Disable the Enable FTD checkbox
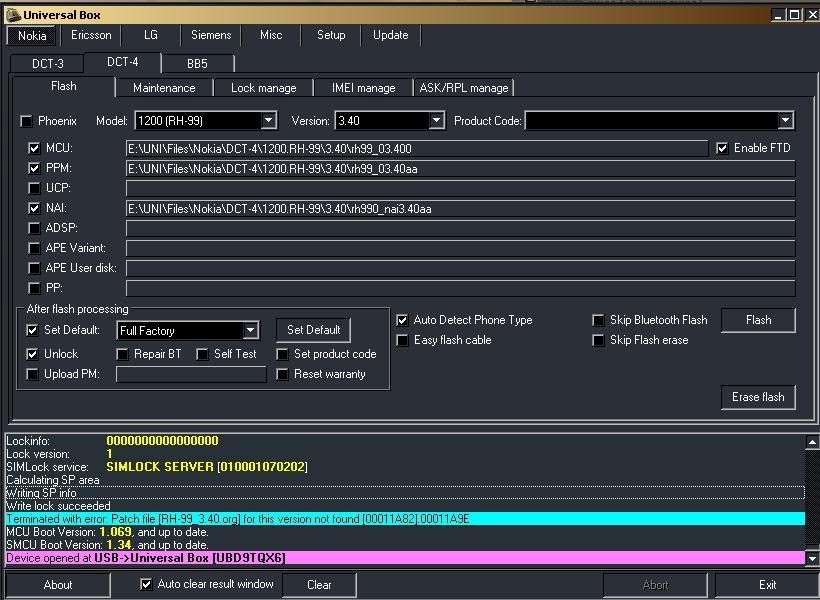 point(722,149)
